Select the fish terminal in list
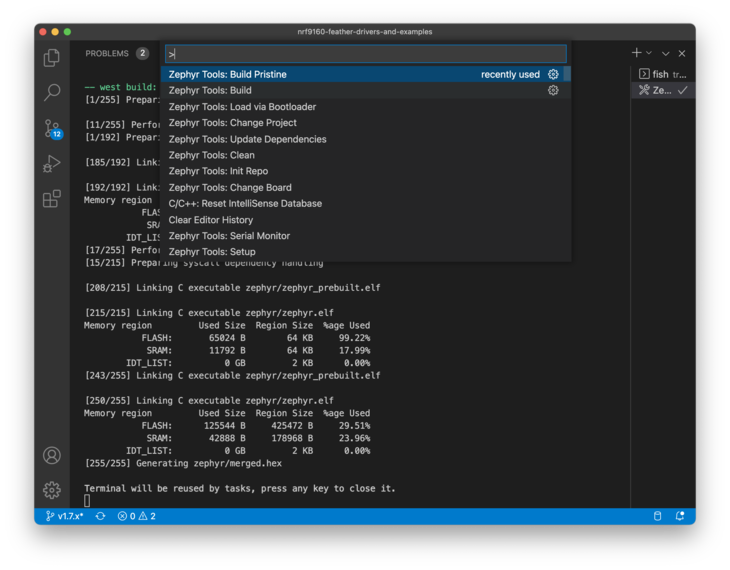Image resolution: width=730 pixels, height=570 pixels. pos(663,74)
